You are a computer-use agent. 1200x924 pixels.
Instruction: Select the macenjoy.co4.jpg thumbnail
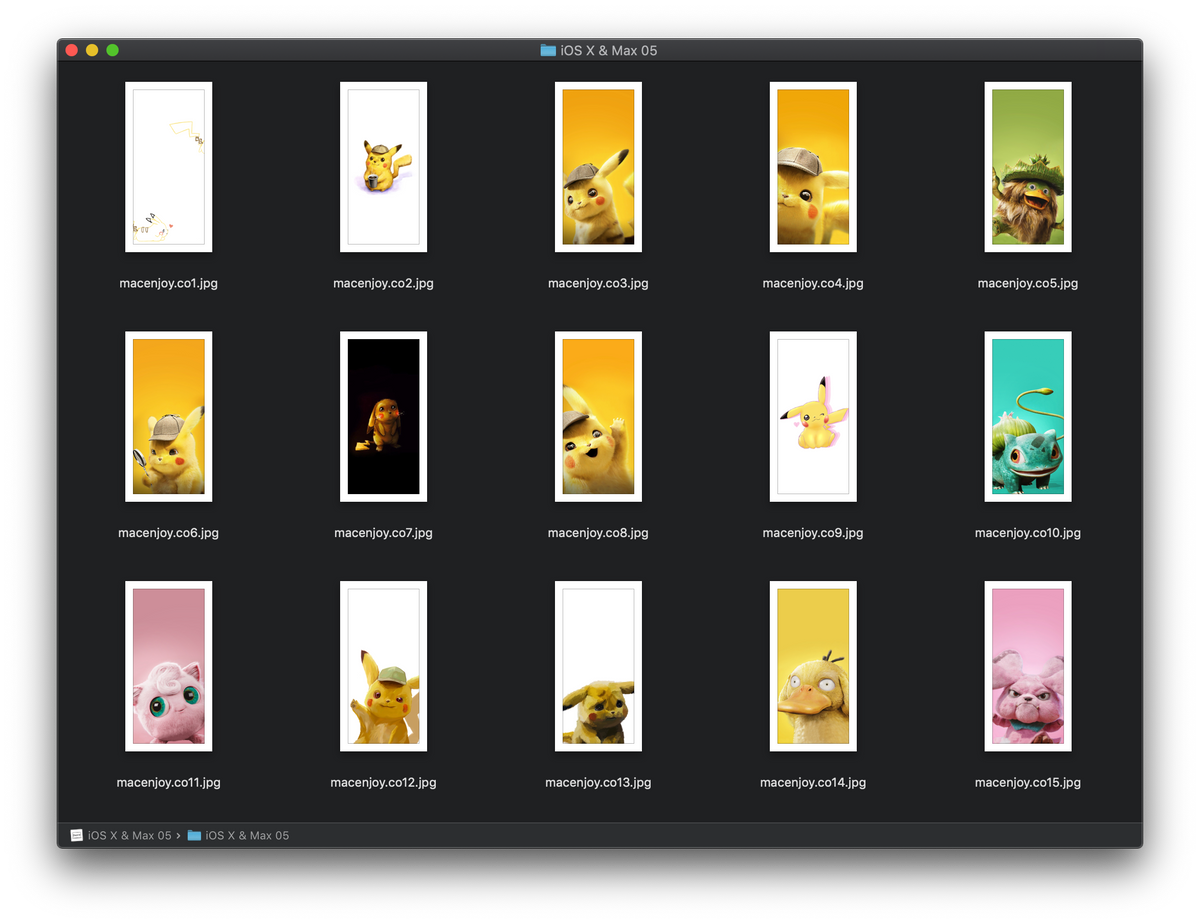(813, 167)
